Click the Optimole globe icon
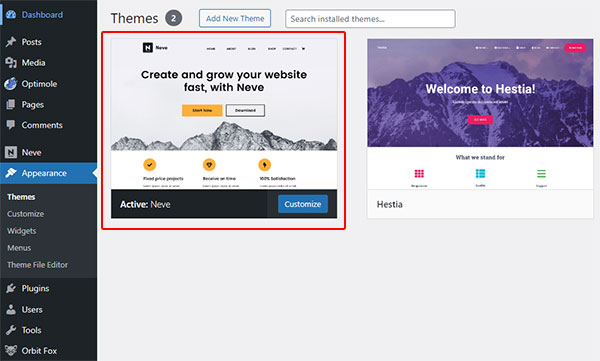Screen dimensions: 600x361 click(x=11, y=83)
